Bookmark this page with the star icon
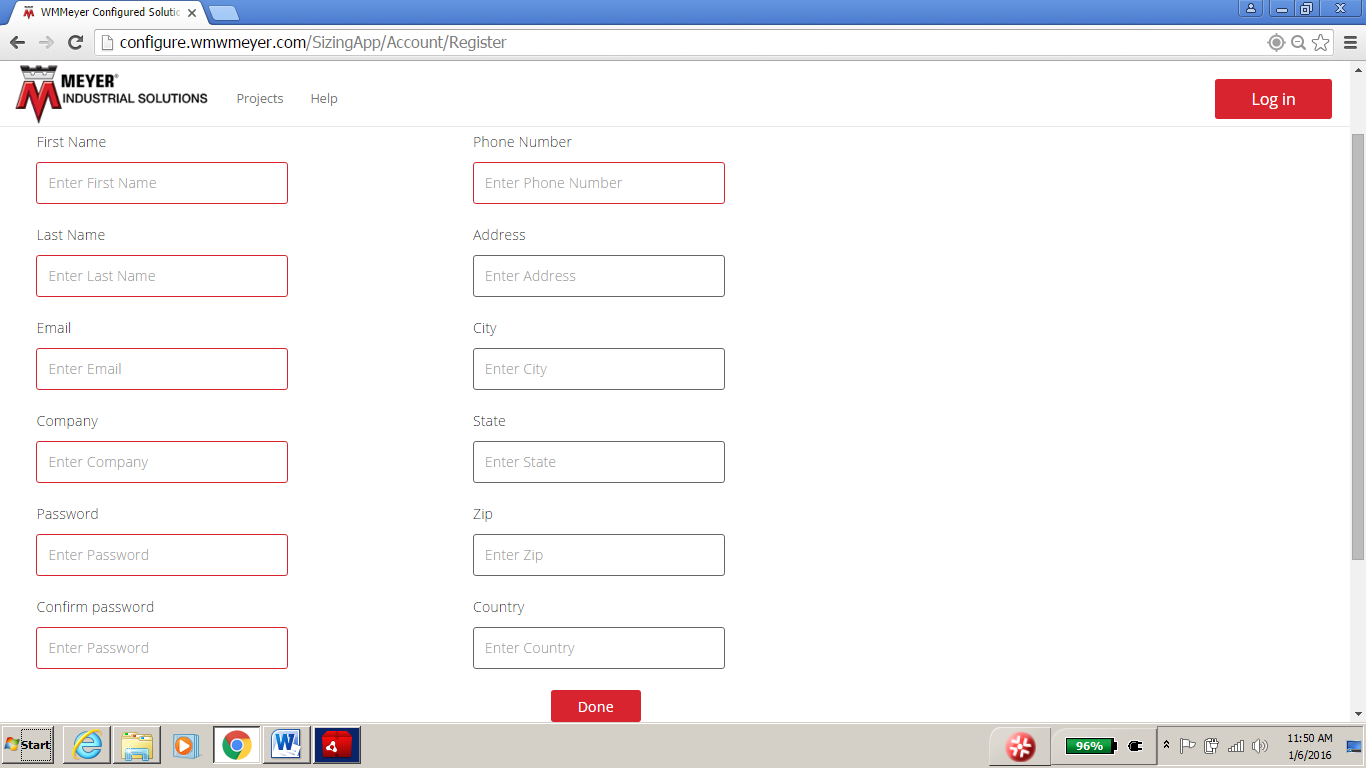 tap(1320, 42)
